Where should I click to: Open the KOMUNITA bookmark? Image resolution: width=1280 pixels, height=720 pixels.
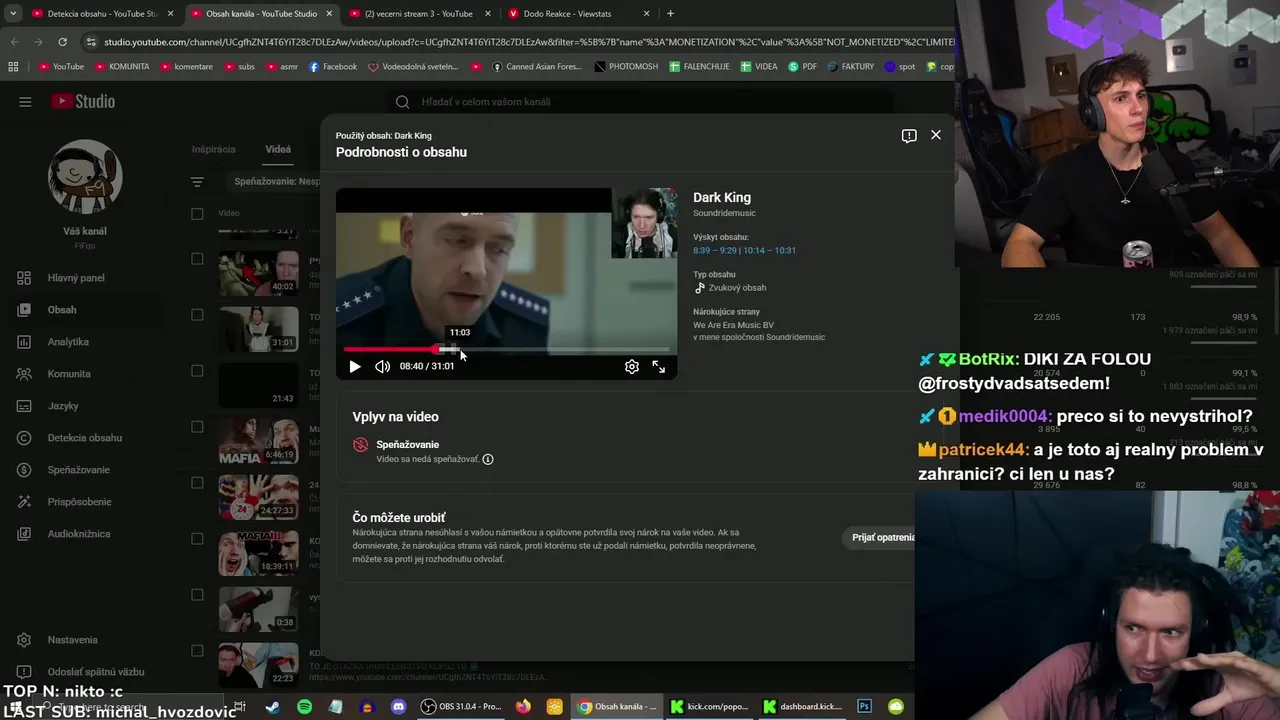pyautogui.click(x=122, y=67)
